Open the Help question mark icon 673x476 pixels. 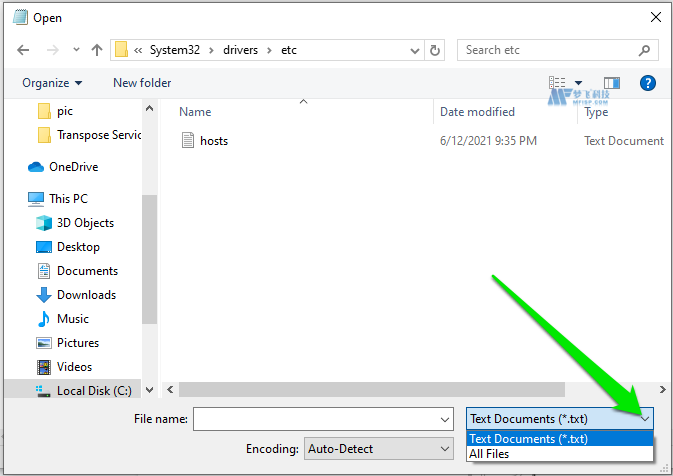(x=647, y=83)
